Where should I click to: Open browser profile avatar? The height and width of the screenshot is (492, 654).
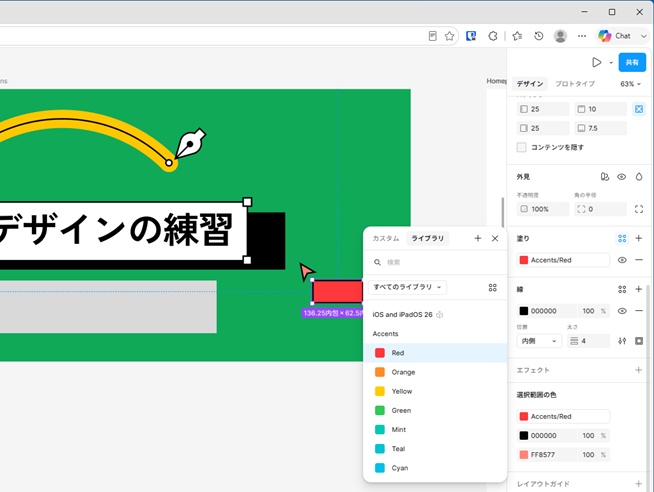click(x=560, y=36)
